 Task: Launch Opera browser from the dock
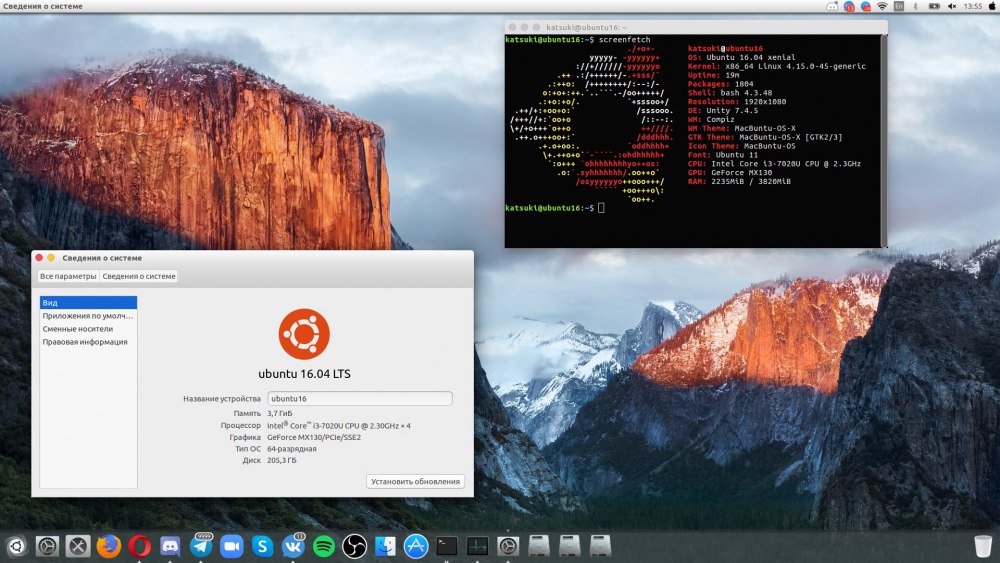[139, 546]
